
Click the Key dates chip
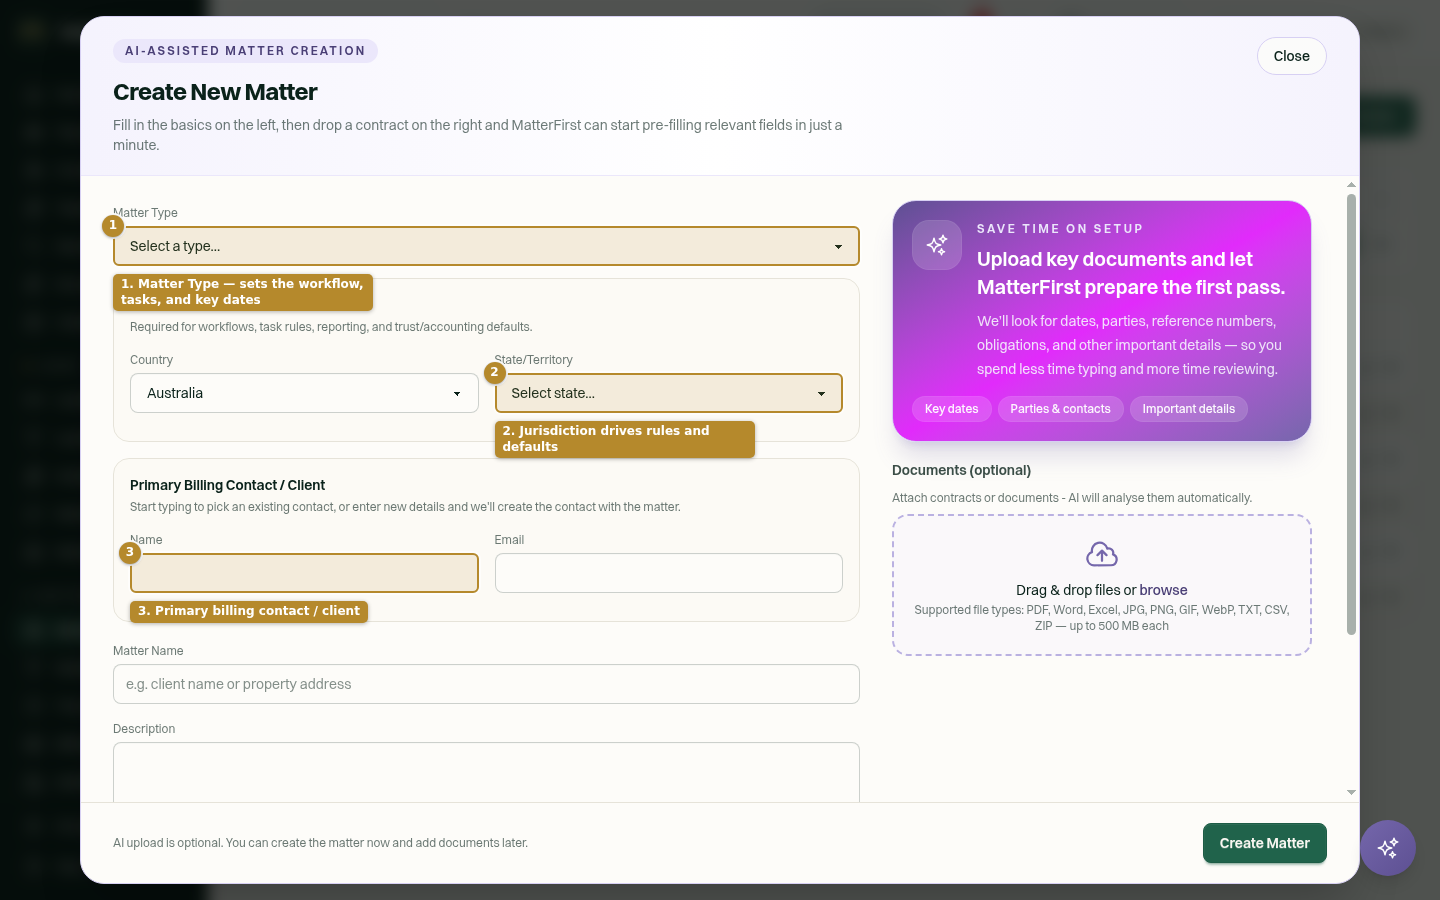click(951, 409)
